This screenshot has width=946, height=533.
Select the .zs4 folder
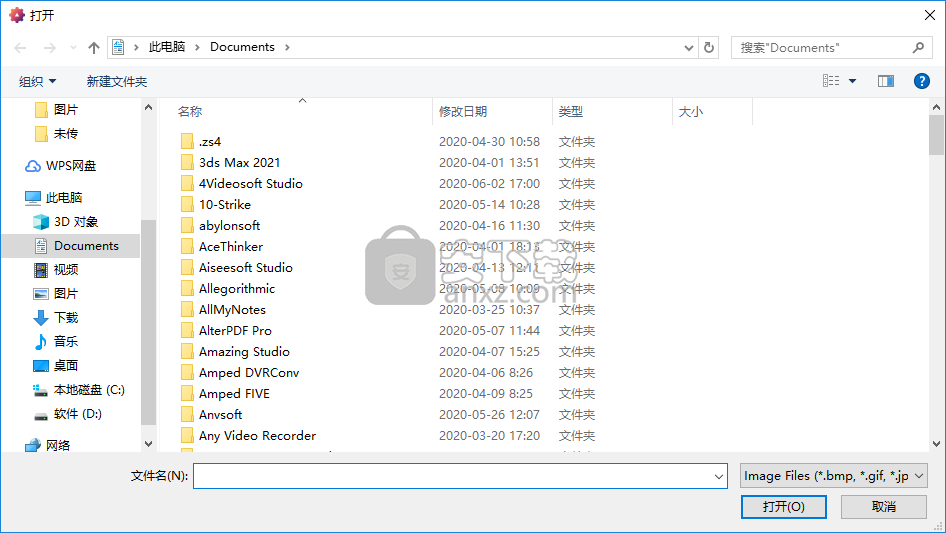coord(202,142)
